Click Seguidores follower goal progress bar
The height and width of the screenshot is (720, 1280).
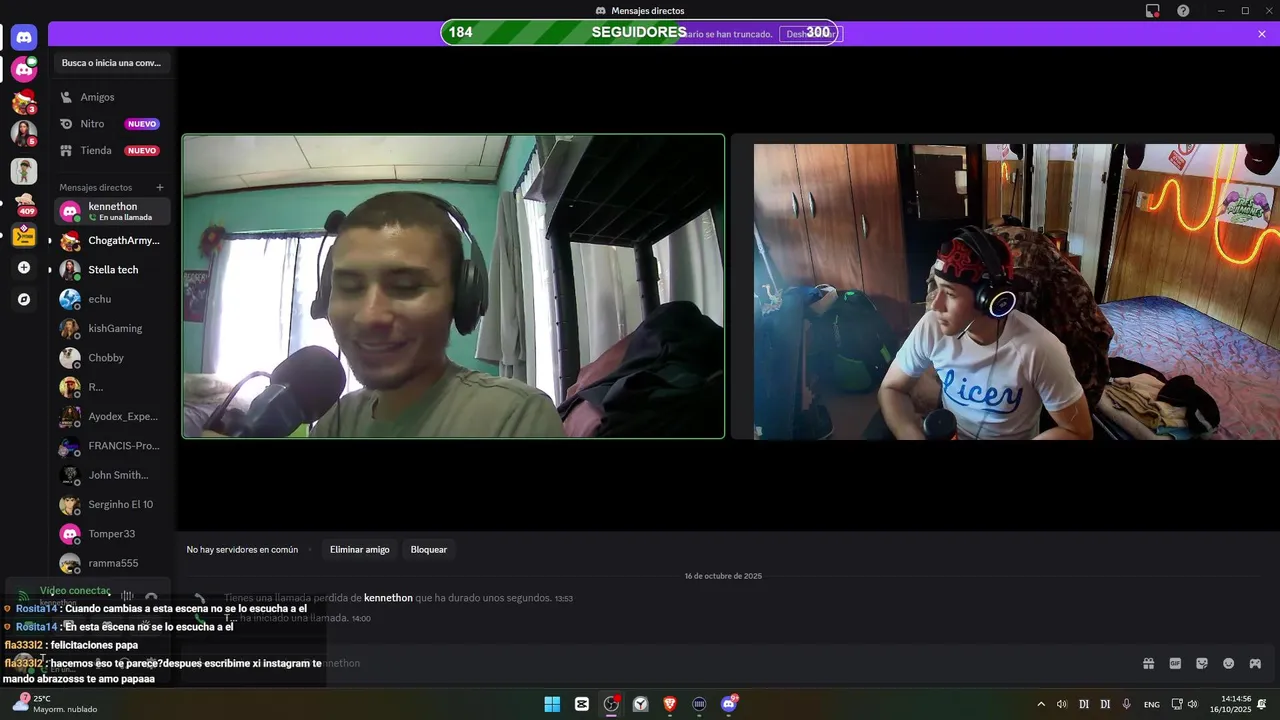click(639, 32)
